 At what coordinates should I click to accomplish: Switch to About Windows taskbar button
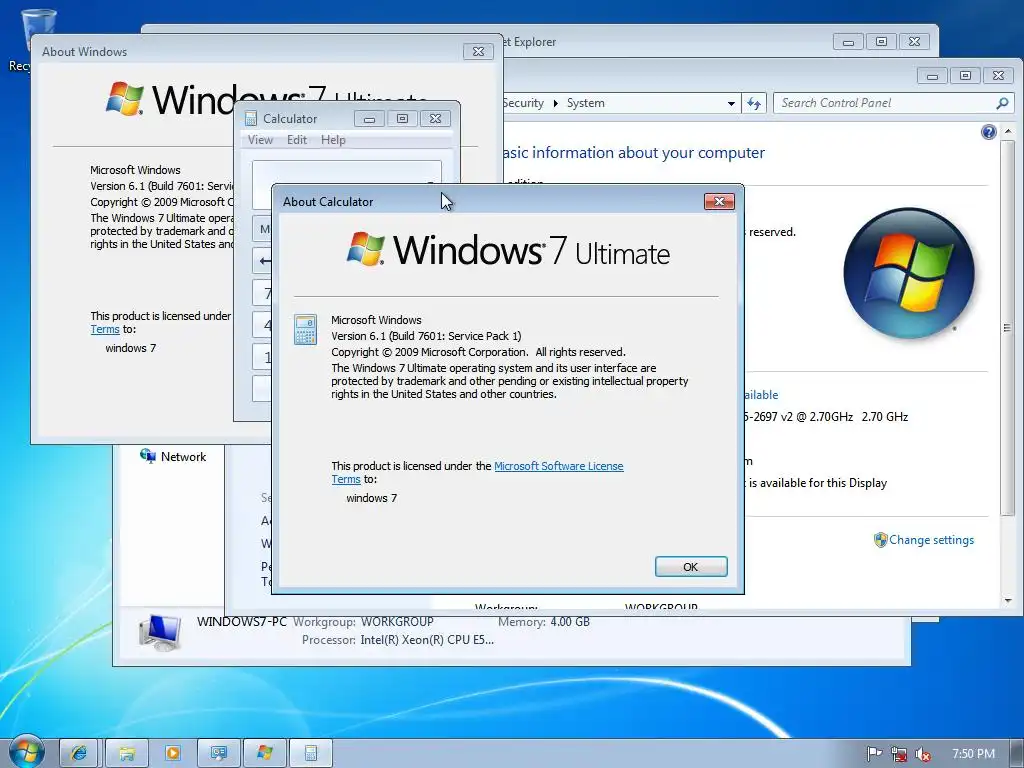pos(264,753)
